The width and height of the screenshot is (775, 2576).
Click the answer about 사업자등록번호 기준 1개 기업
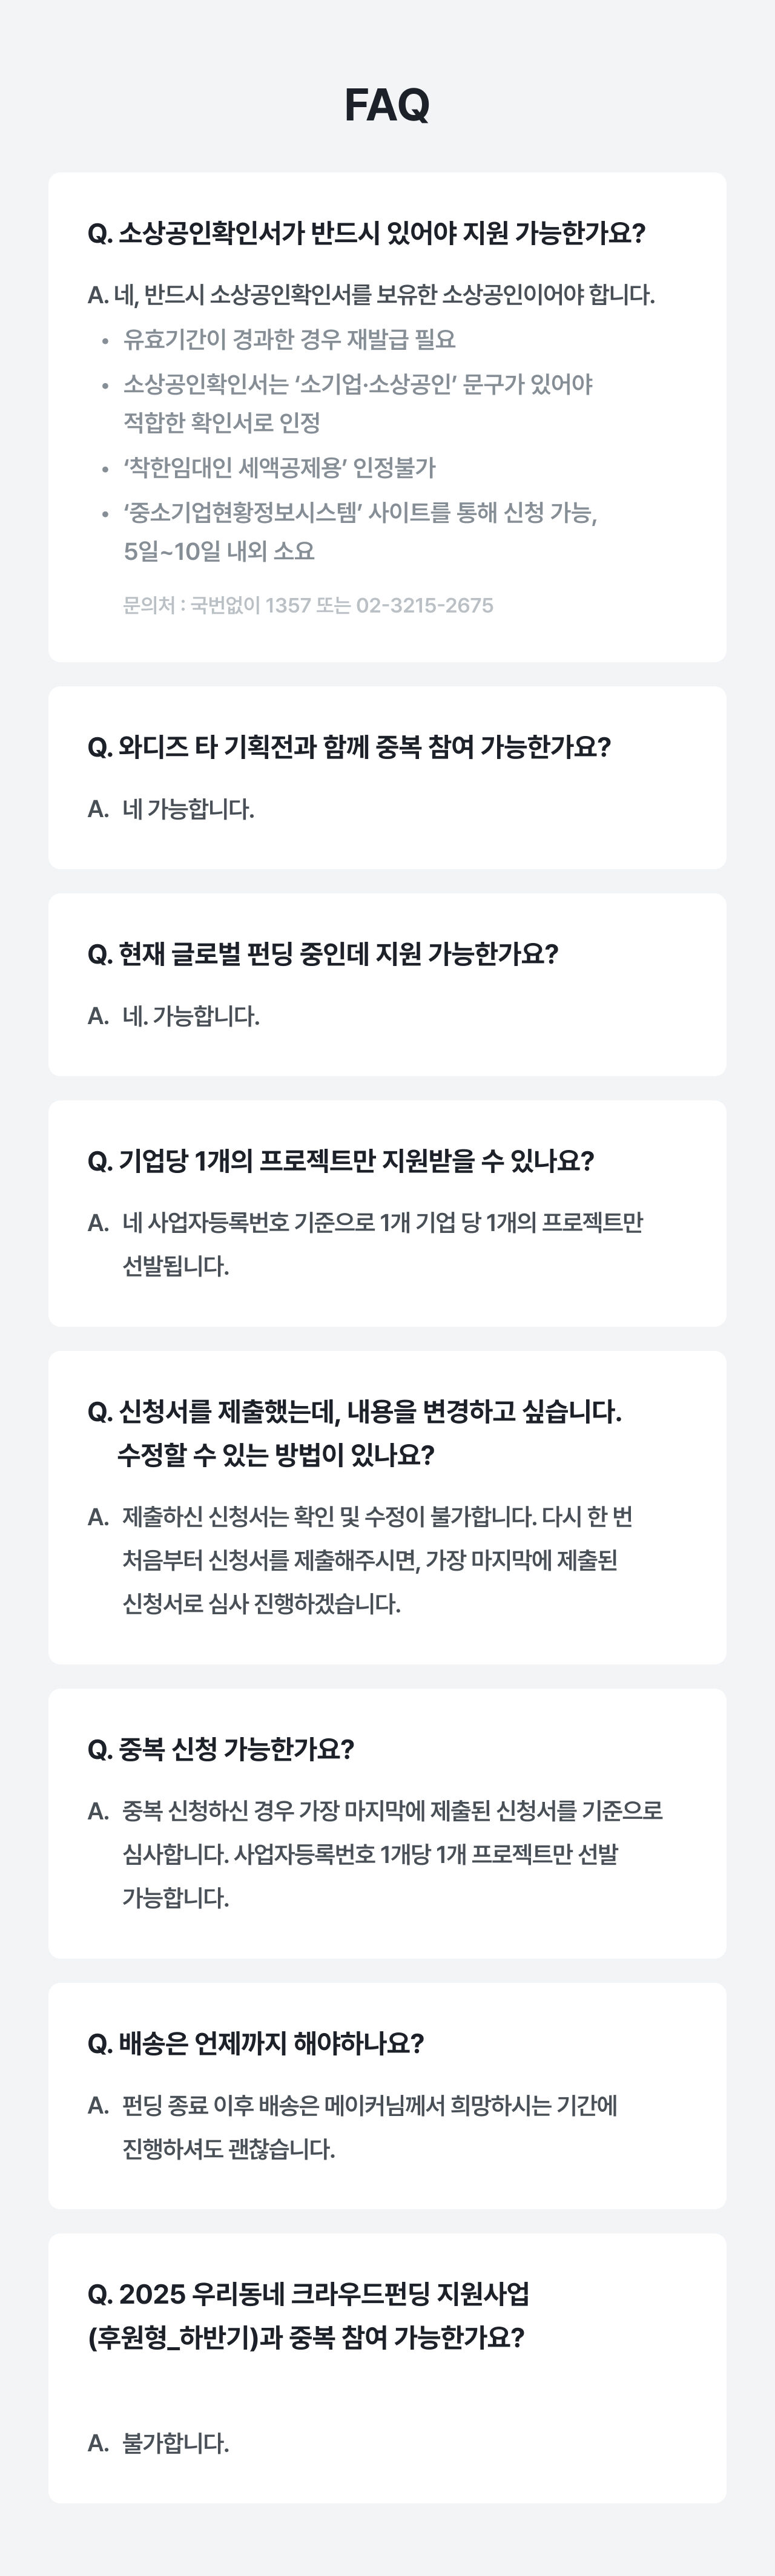[x=382, y=1223]
